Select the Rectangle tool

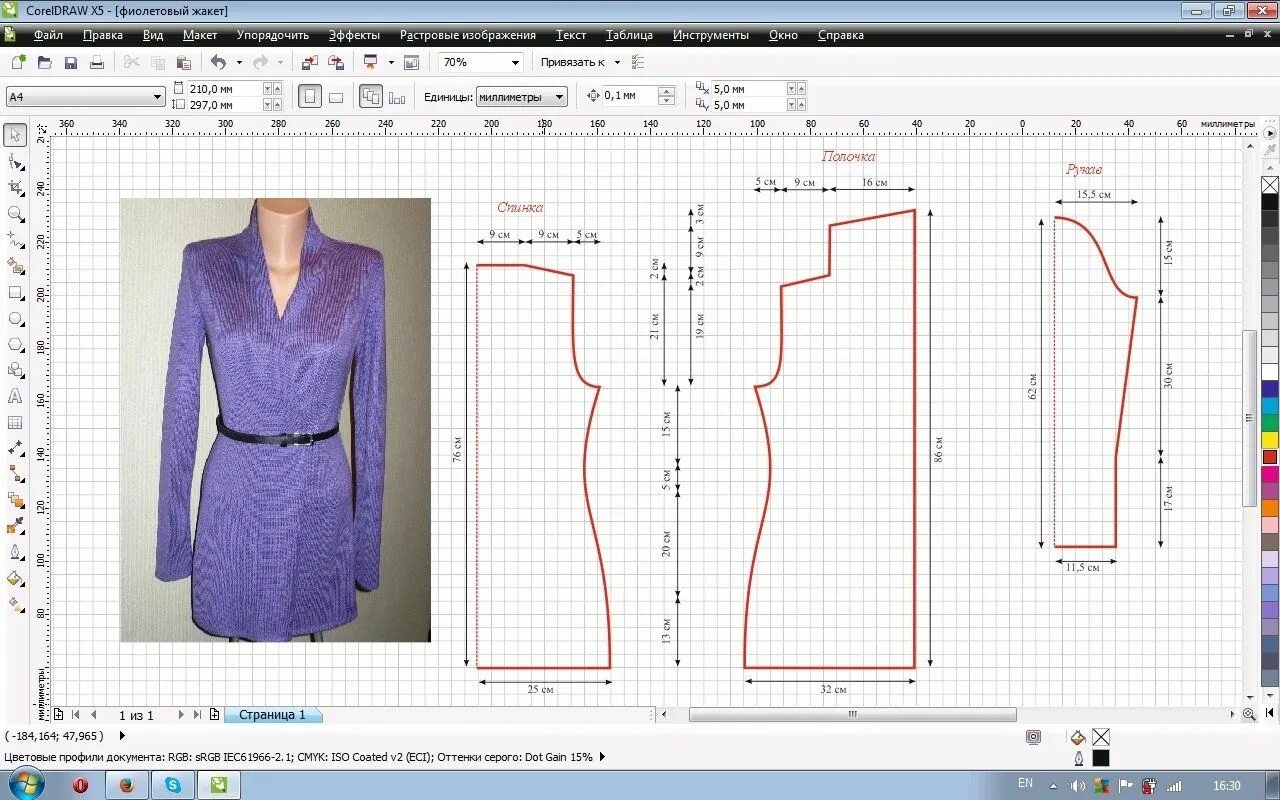15,292
